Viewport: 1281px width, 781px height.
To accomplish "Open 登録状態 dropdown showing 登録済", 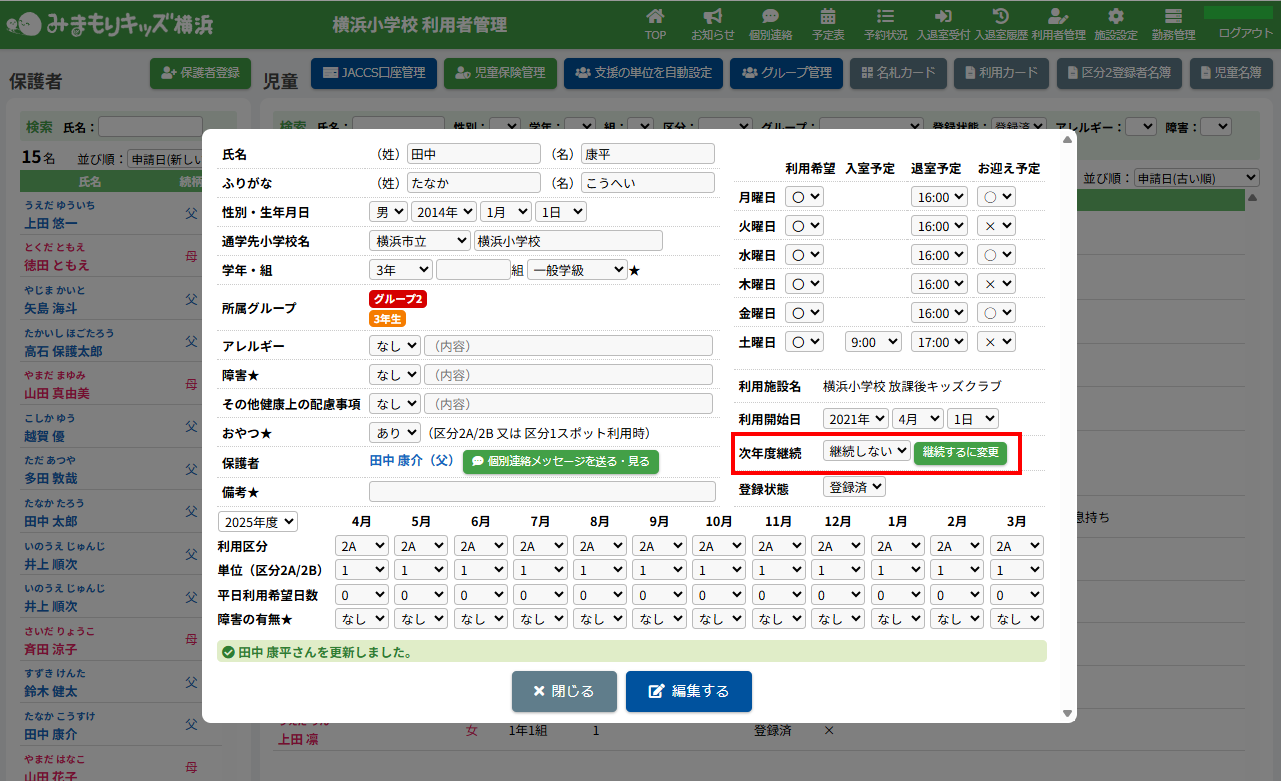I will coord(854,487).
